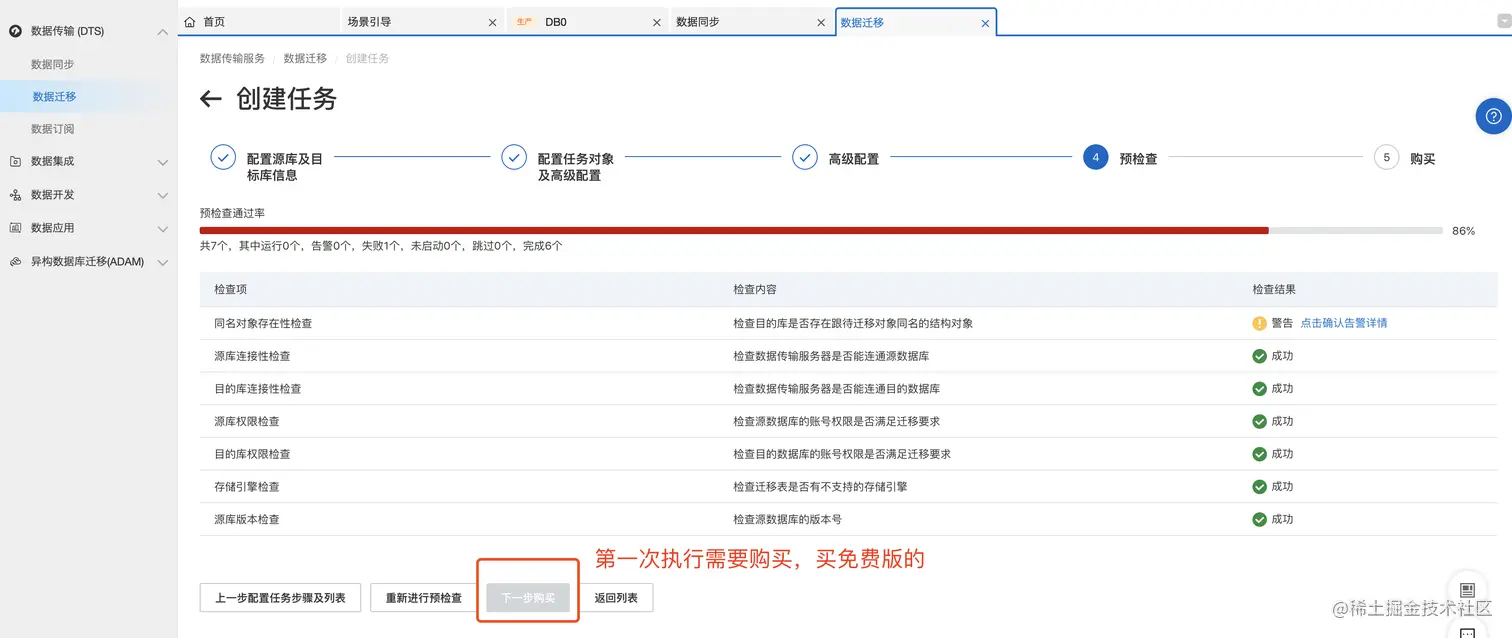Switch to the DB0 tab

(587, 22)
